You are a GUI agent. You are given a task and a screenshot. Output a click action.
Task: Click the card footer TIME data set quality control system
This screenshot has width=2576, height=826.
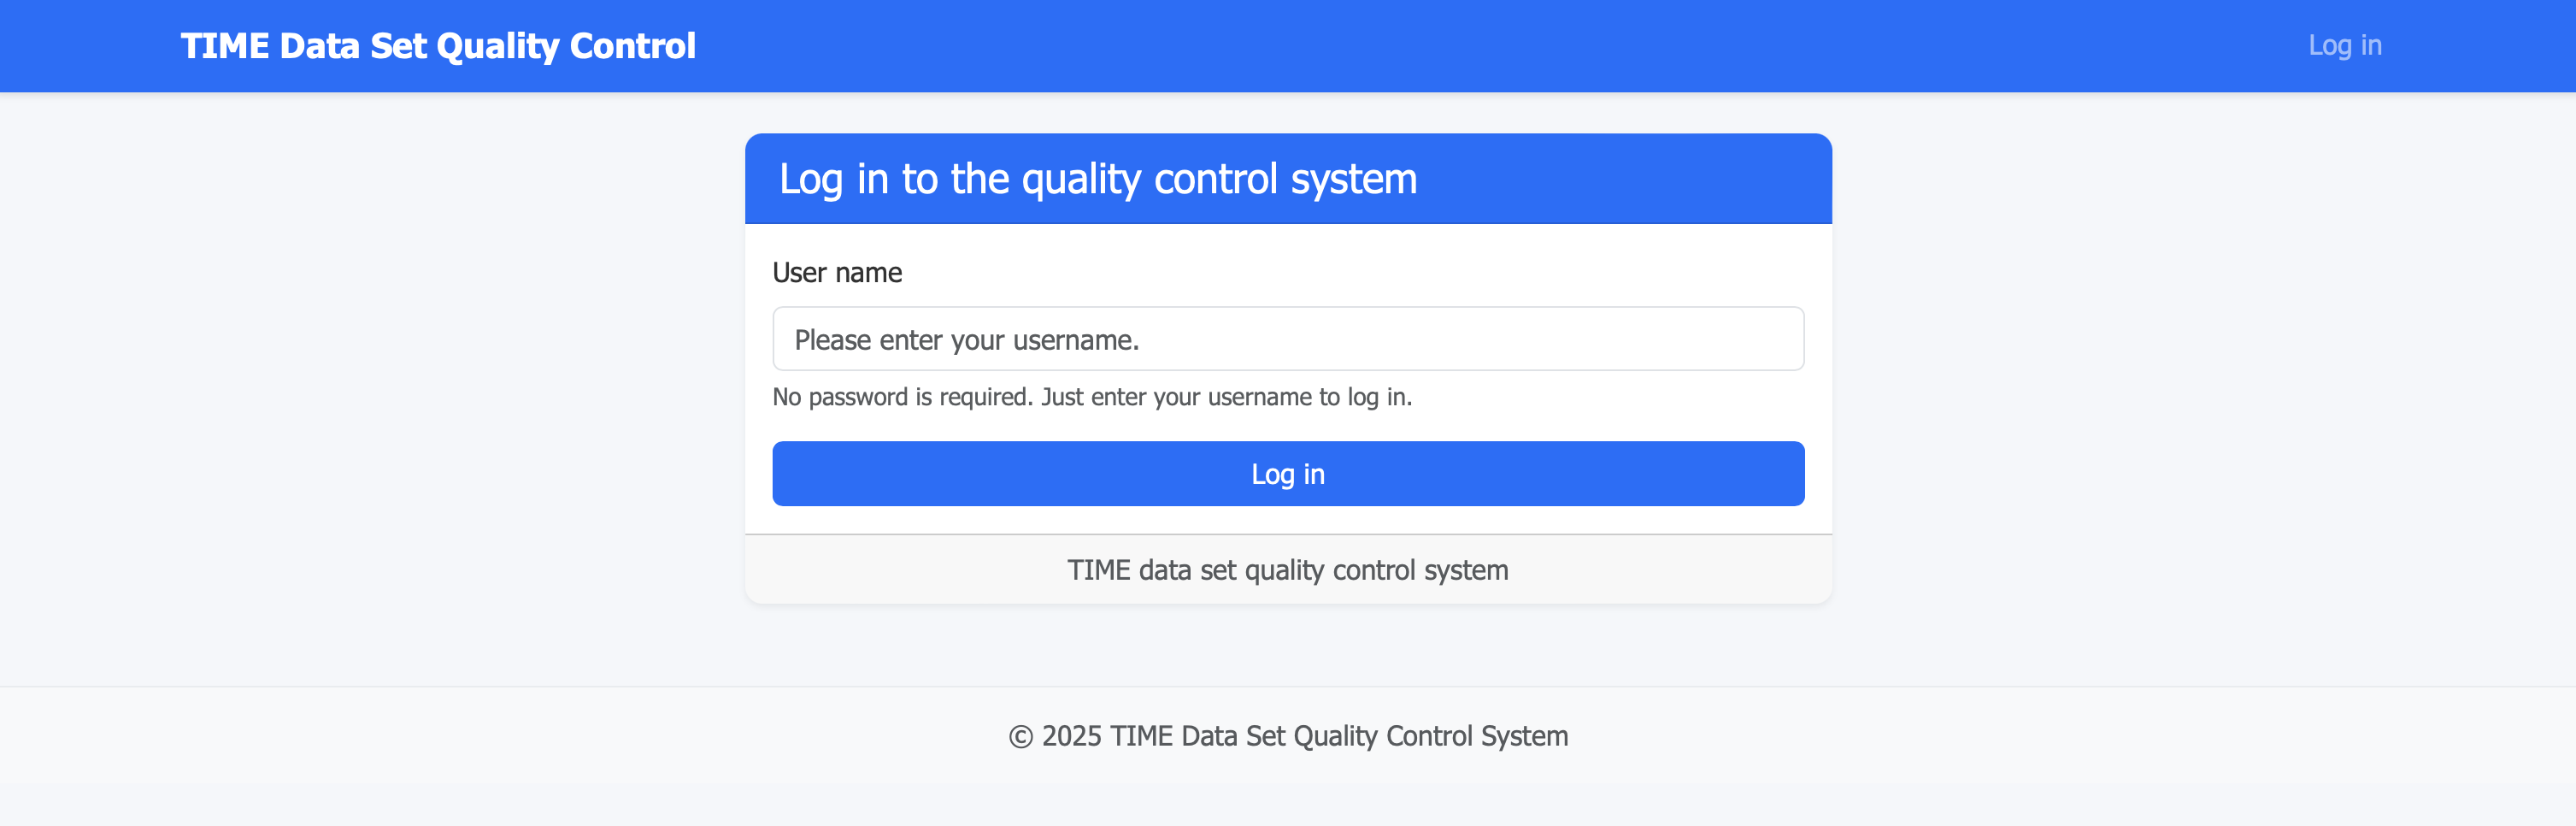click(1287, 570)
